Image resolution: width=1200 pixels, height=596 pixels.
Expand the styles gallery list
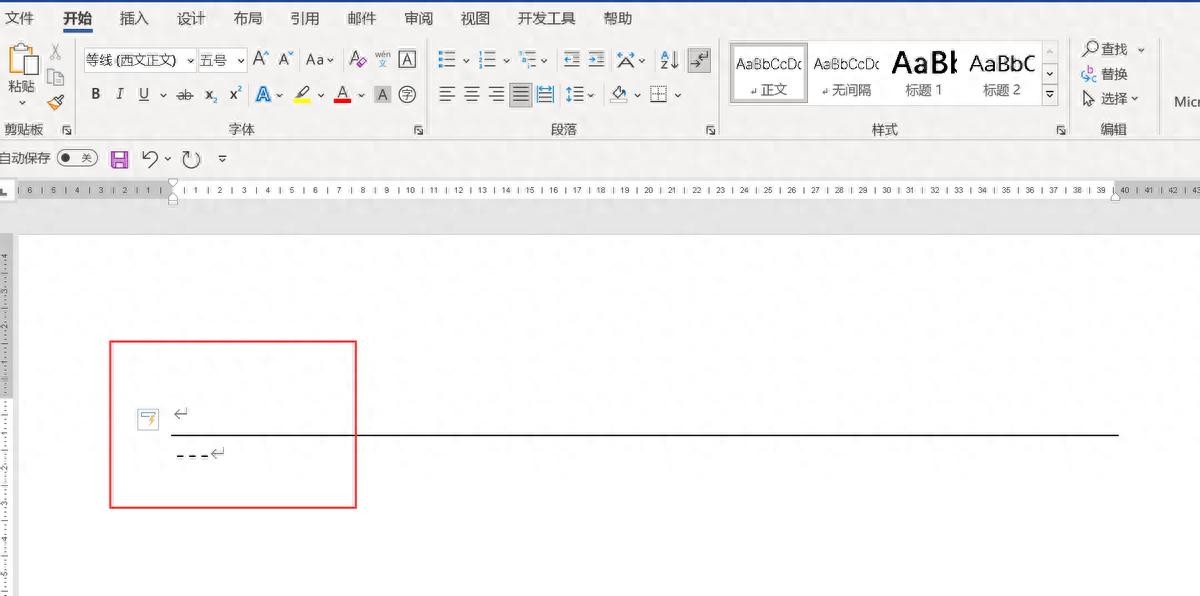pos(1049,95)
